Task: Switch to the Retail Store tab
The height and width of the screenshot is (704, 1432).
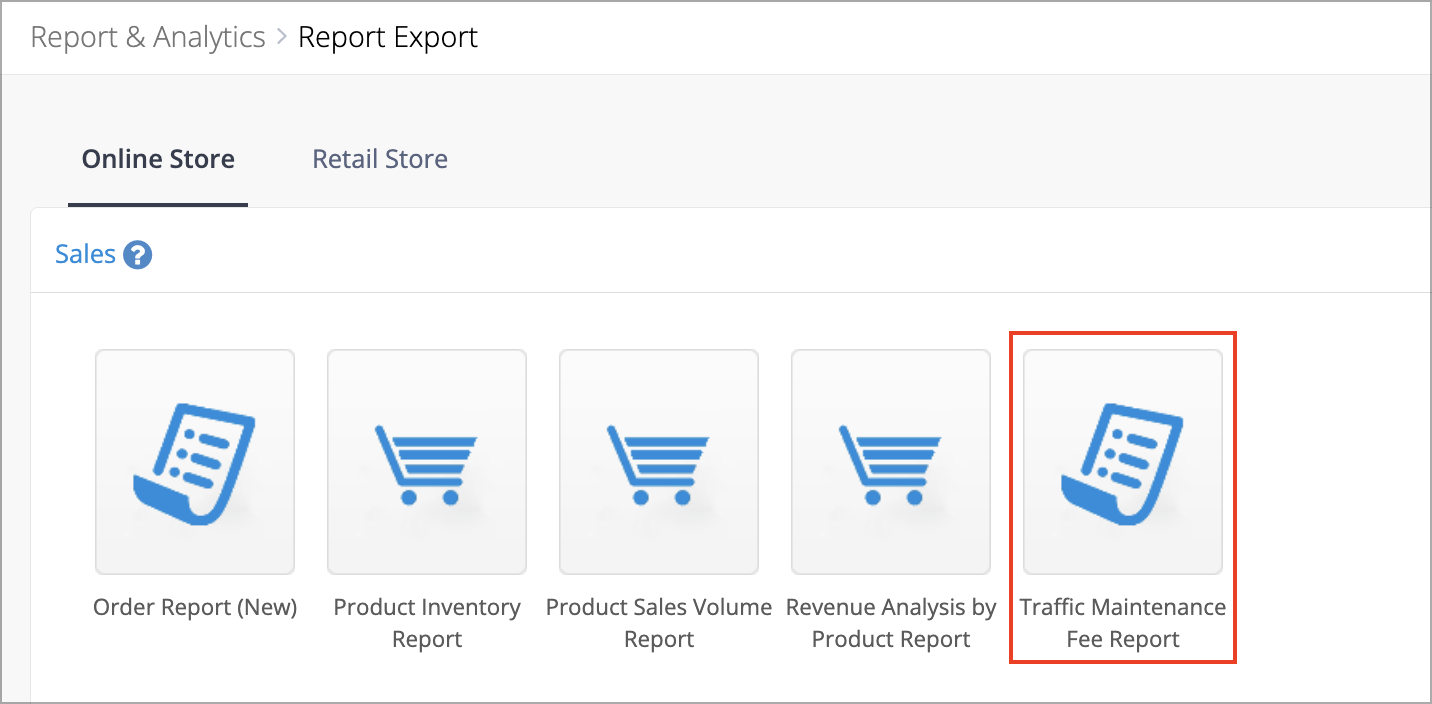Action: pyautogui.click(x=380, y=159)
